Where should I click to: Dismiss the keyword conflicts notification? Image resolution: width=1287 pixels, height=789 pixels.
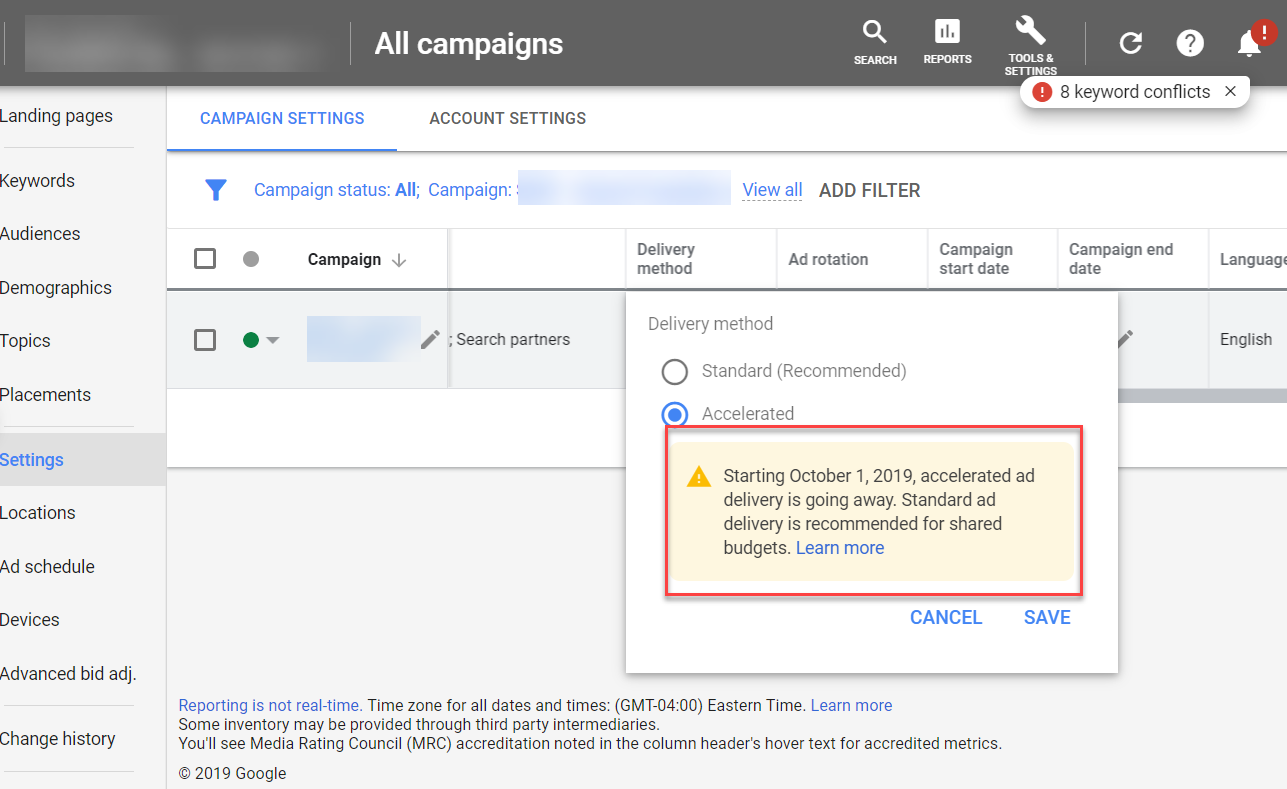click(1231, 91)
